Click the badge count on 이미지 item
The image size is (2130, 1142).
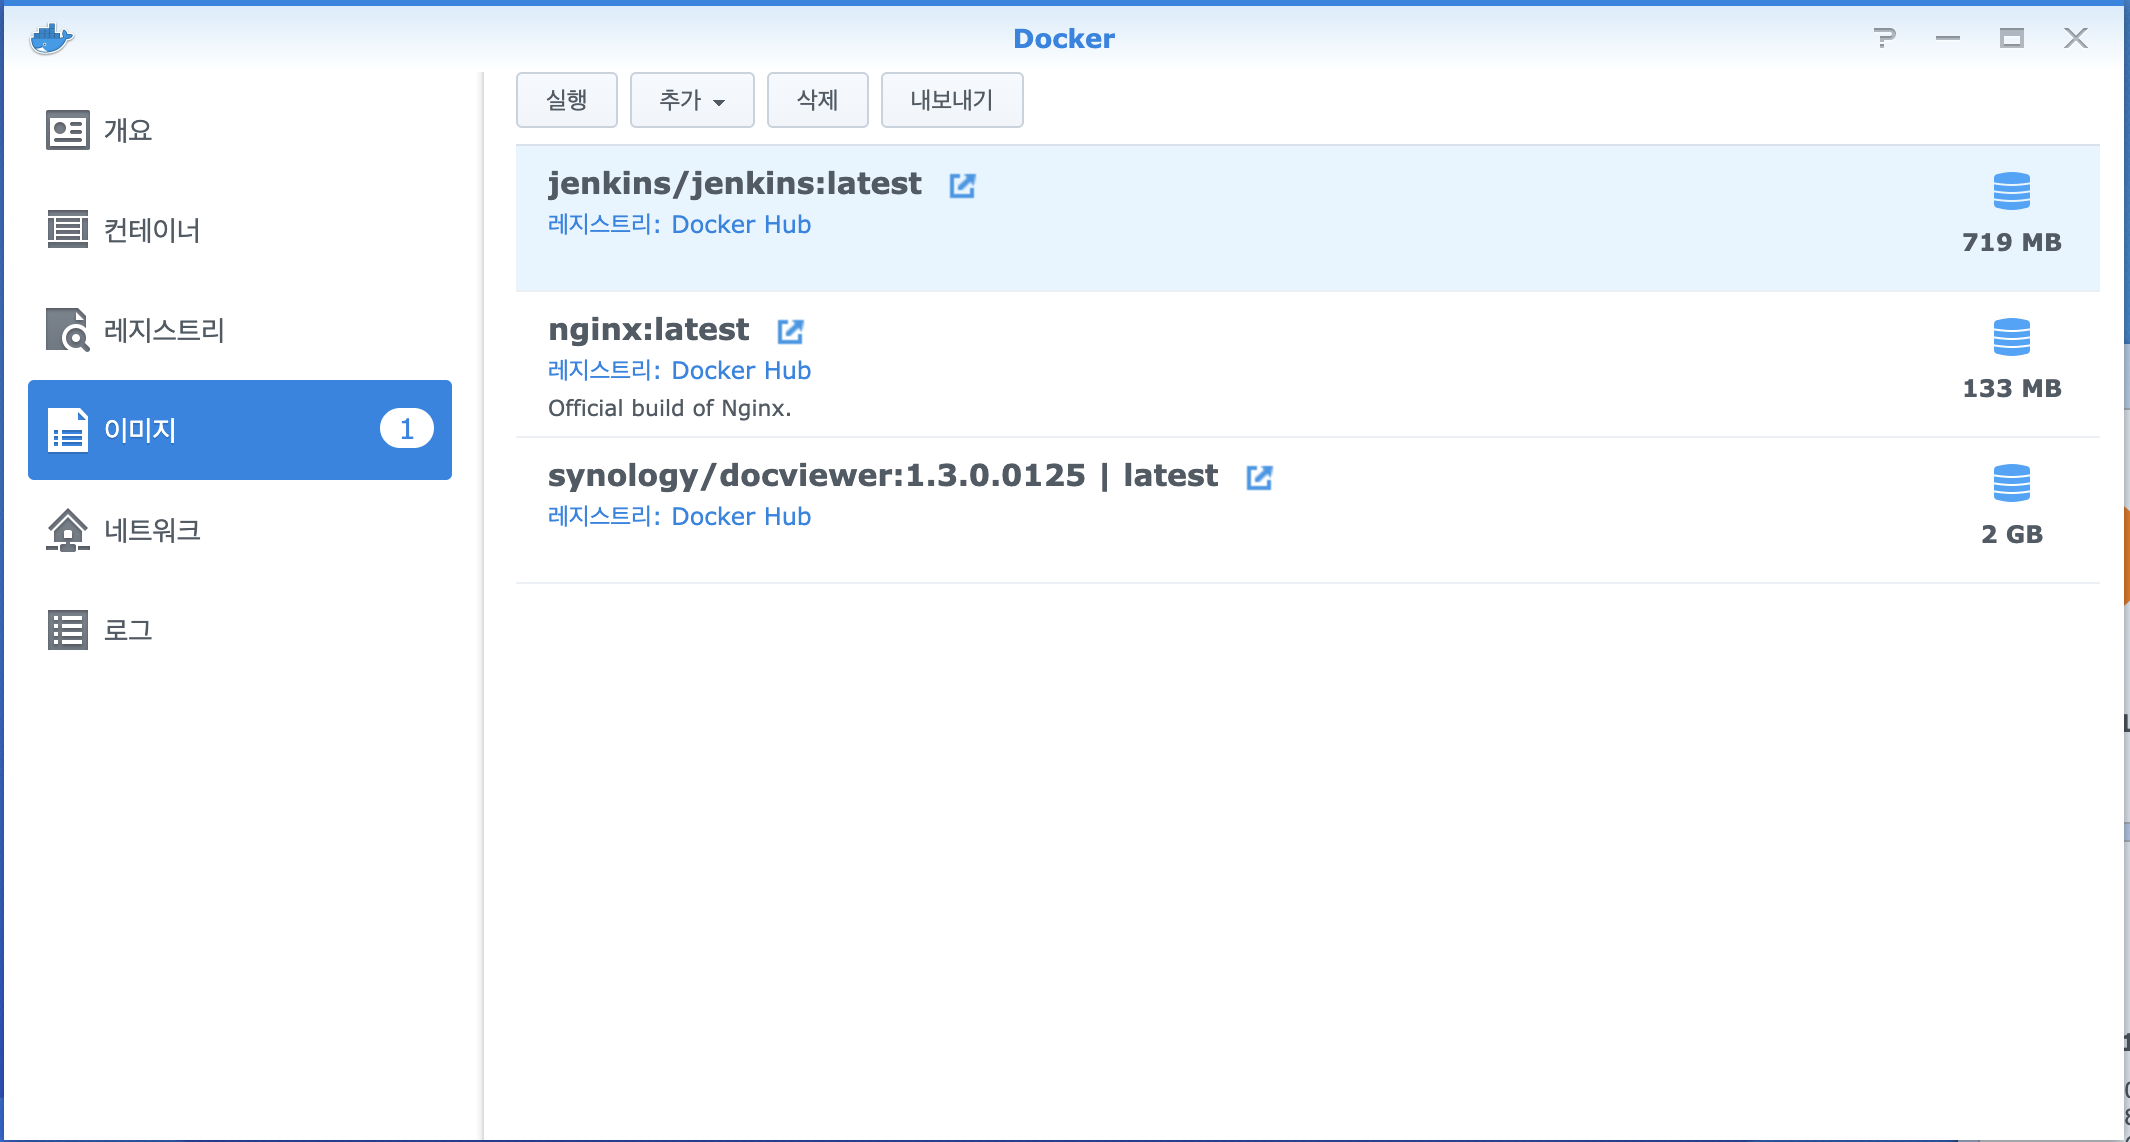pyautogui.click(x=406, y=429)
